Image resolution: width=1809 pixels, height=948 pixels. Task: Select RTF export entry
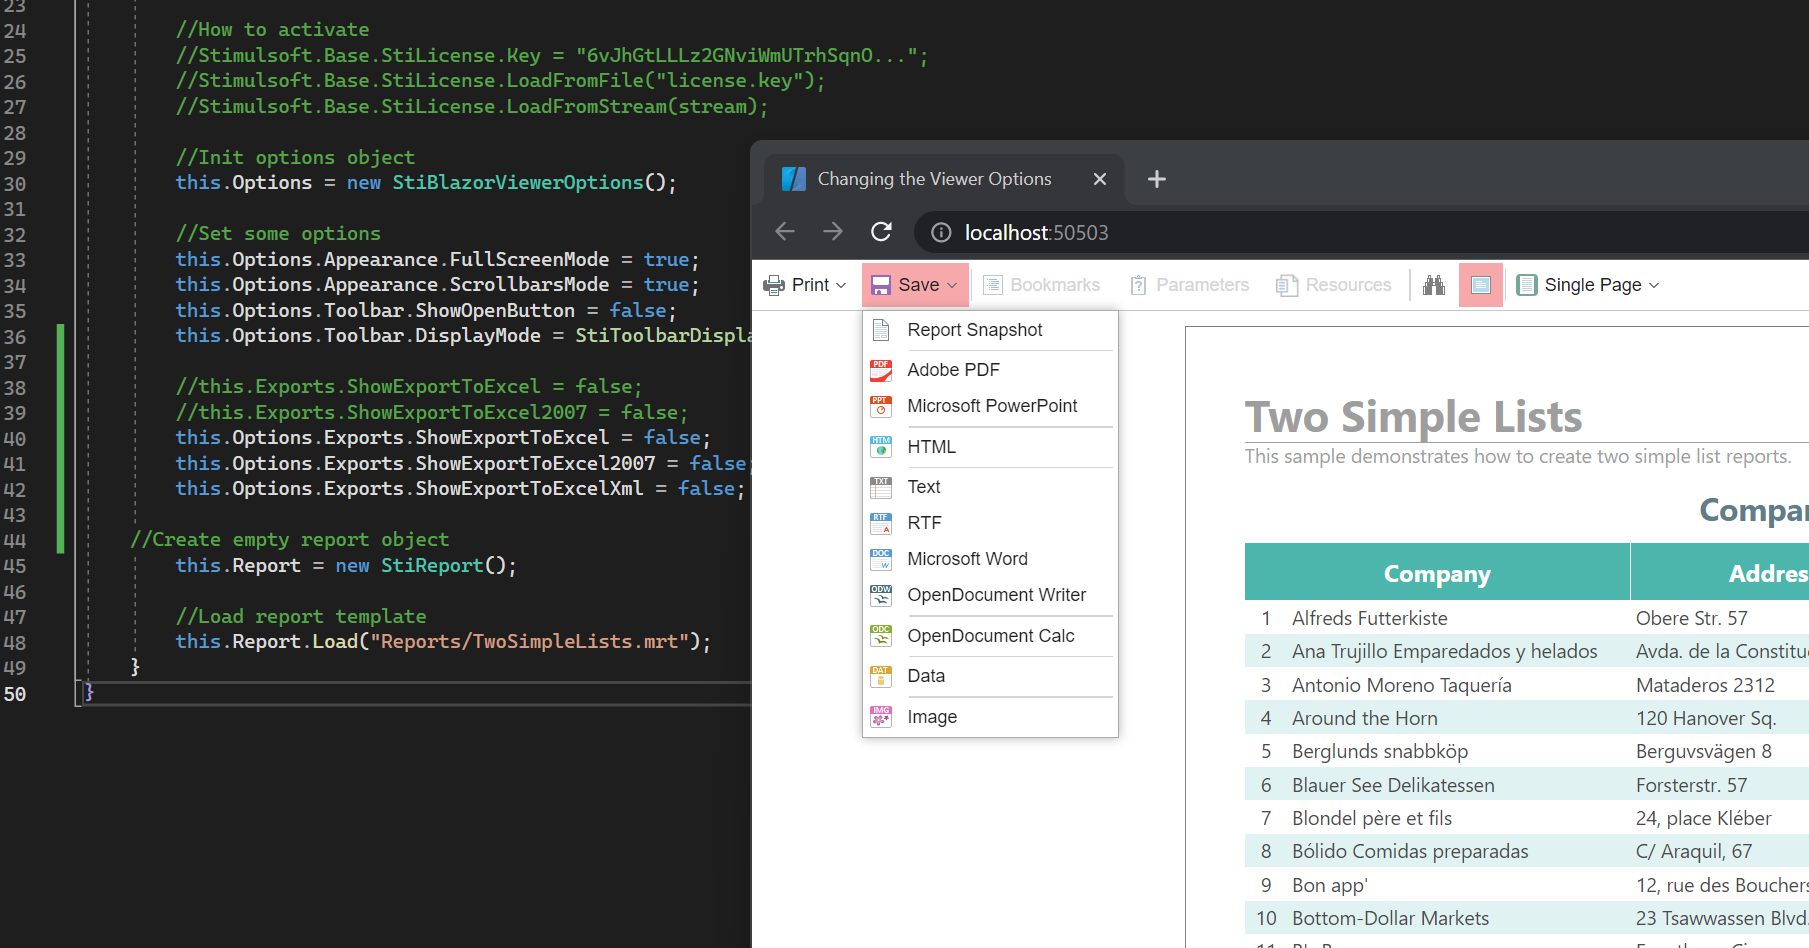[990, 523]
